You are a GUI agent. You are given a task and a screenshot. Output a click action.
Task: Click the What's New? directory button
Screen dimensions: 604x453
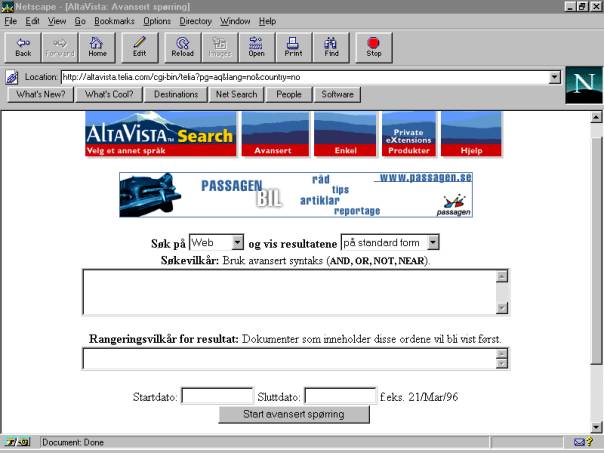tap(40, 94)
